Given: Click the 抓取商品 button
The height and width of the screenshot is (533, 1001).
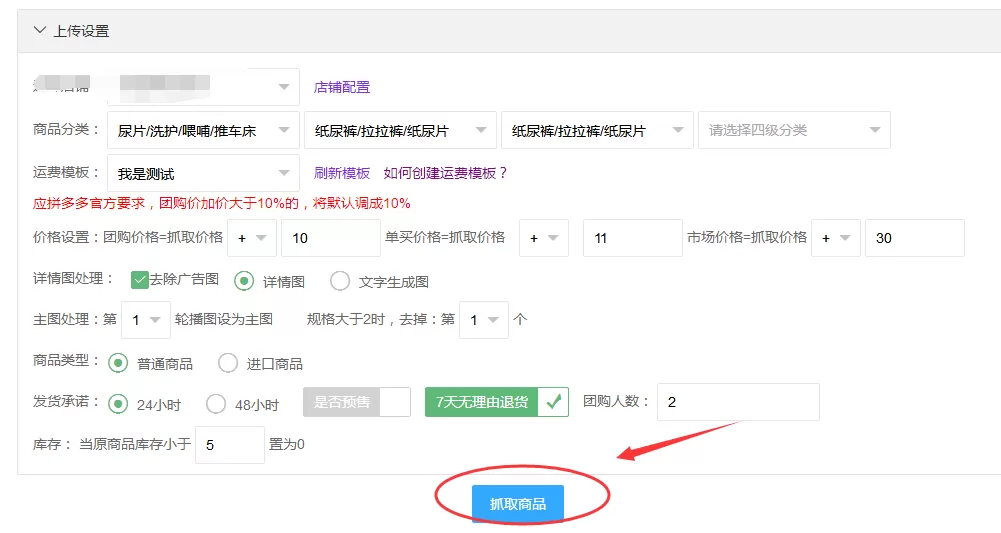Looking at the screenshot, I should 518,504.
